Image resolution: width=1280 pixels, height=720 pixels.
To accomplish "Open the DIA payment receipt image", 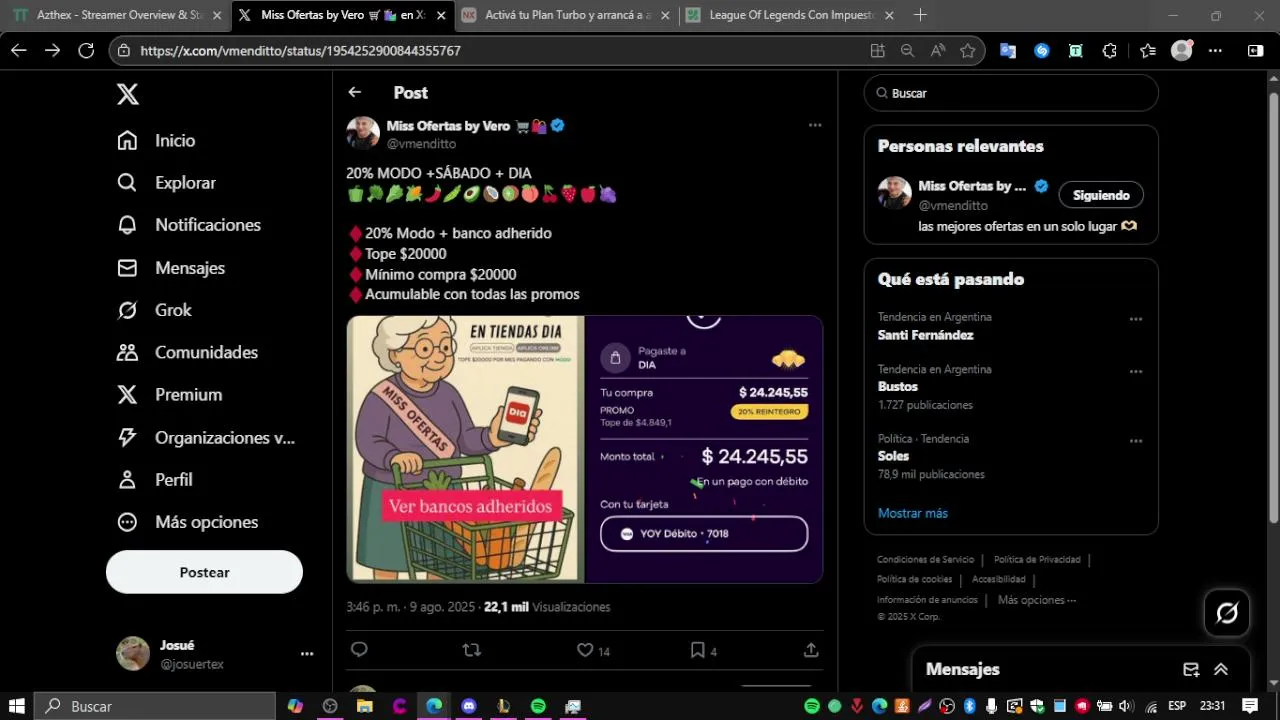I will click(x=704, y=449).
